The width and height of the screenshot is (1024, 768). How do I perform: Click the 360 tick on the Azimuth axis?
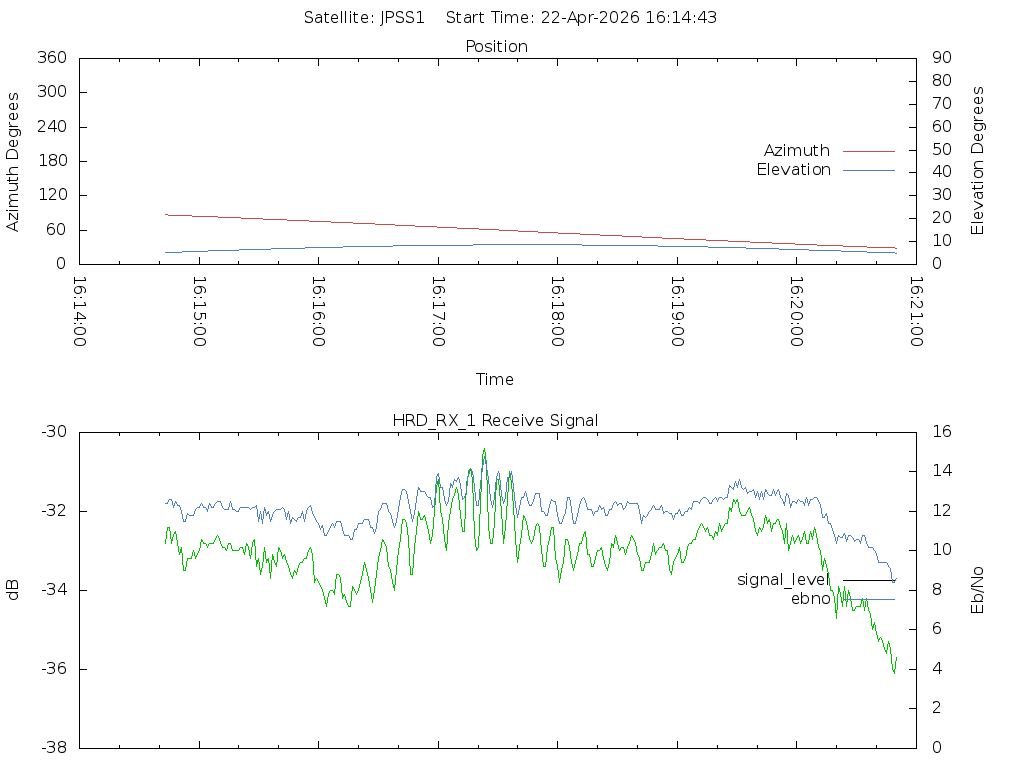coord(51,58)
